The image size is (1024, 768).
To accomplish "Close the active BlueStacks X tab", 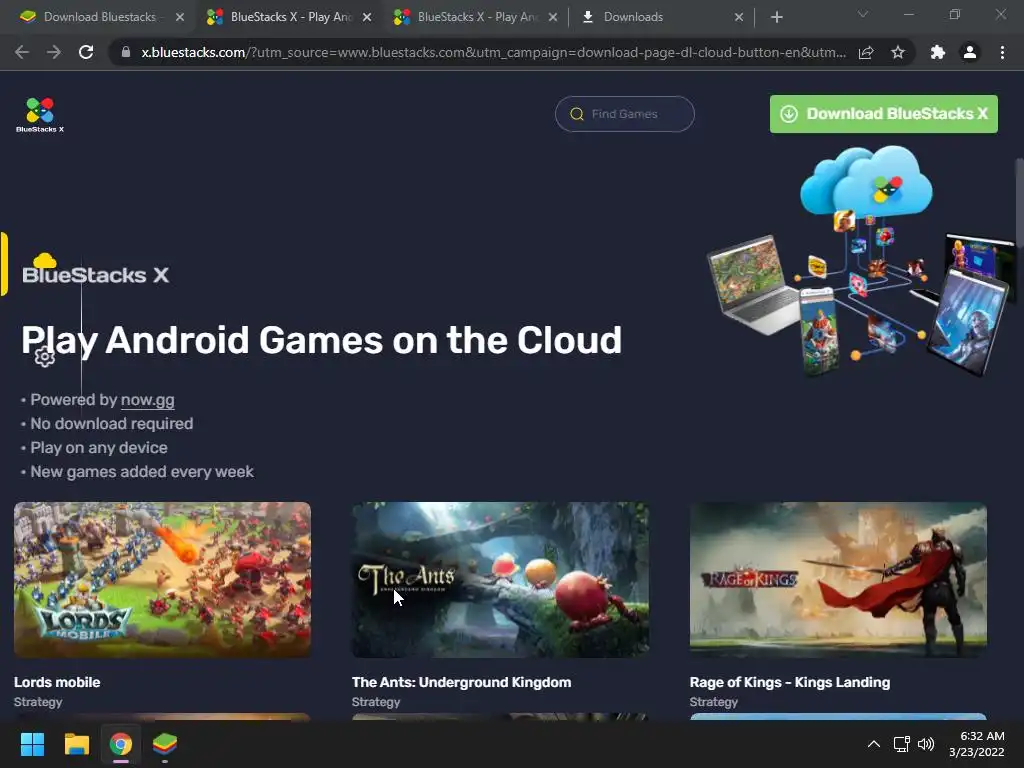I will pyautogui.click(x=367, y=17).
